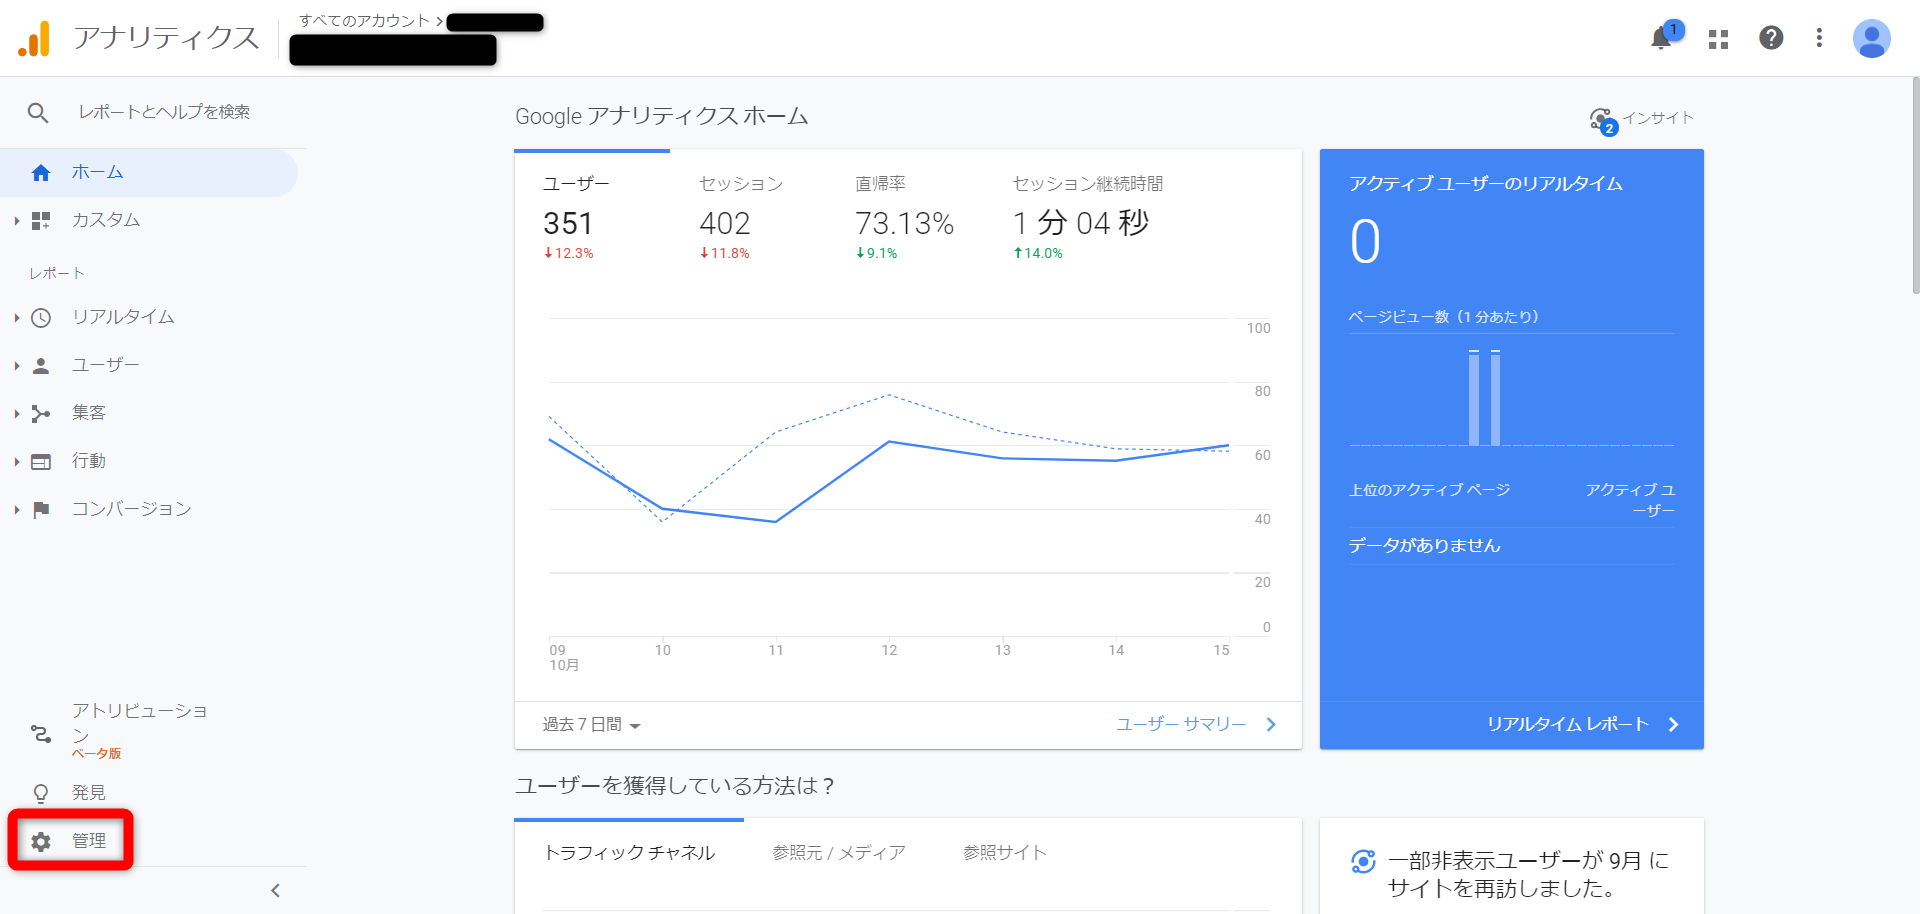Click the レポートとヘルプを検索 search field
The image size is (1920, 914).
pyautogui.click(x=165, y=113)
